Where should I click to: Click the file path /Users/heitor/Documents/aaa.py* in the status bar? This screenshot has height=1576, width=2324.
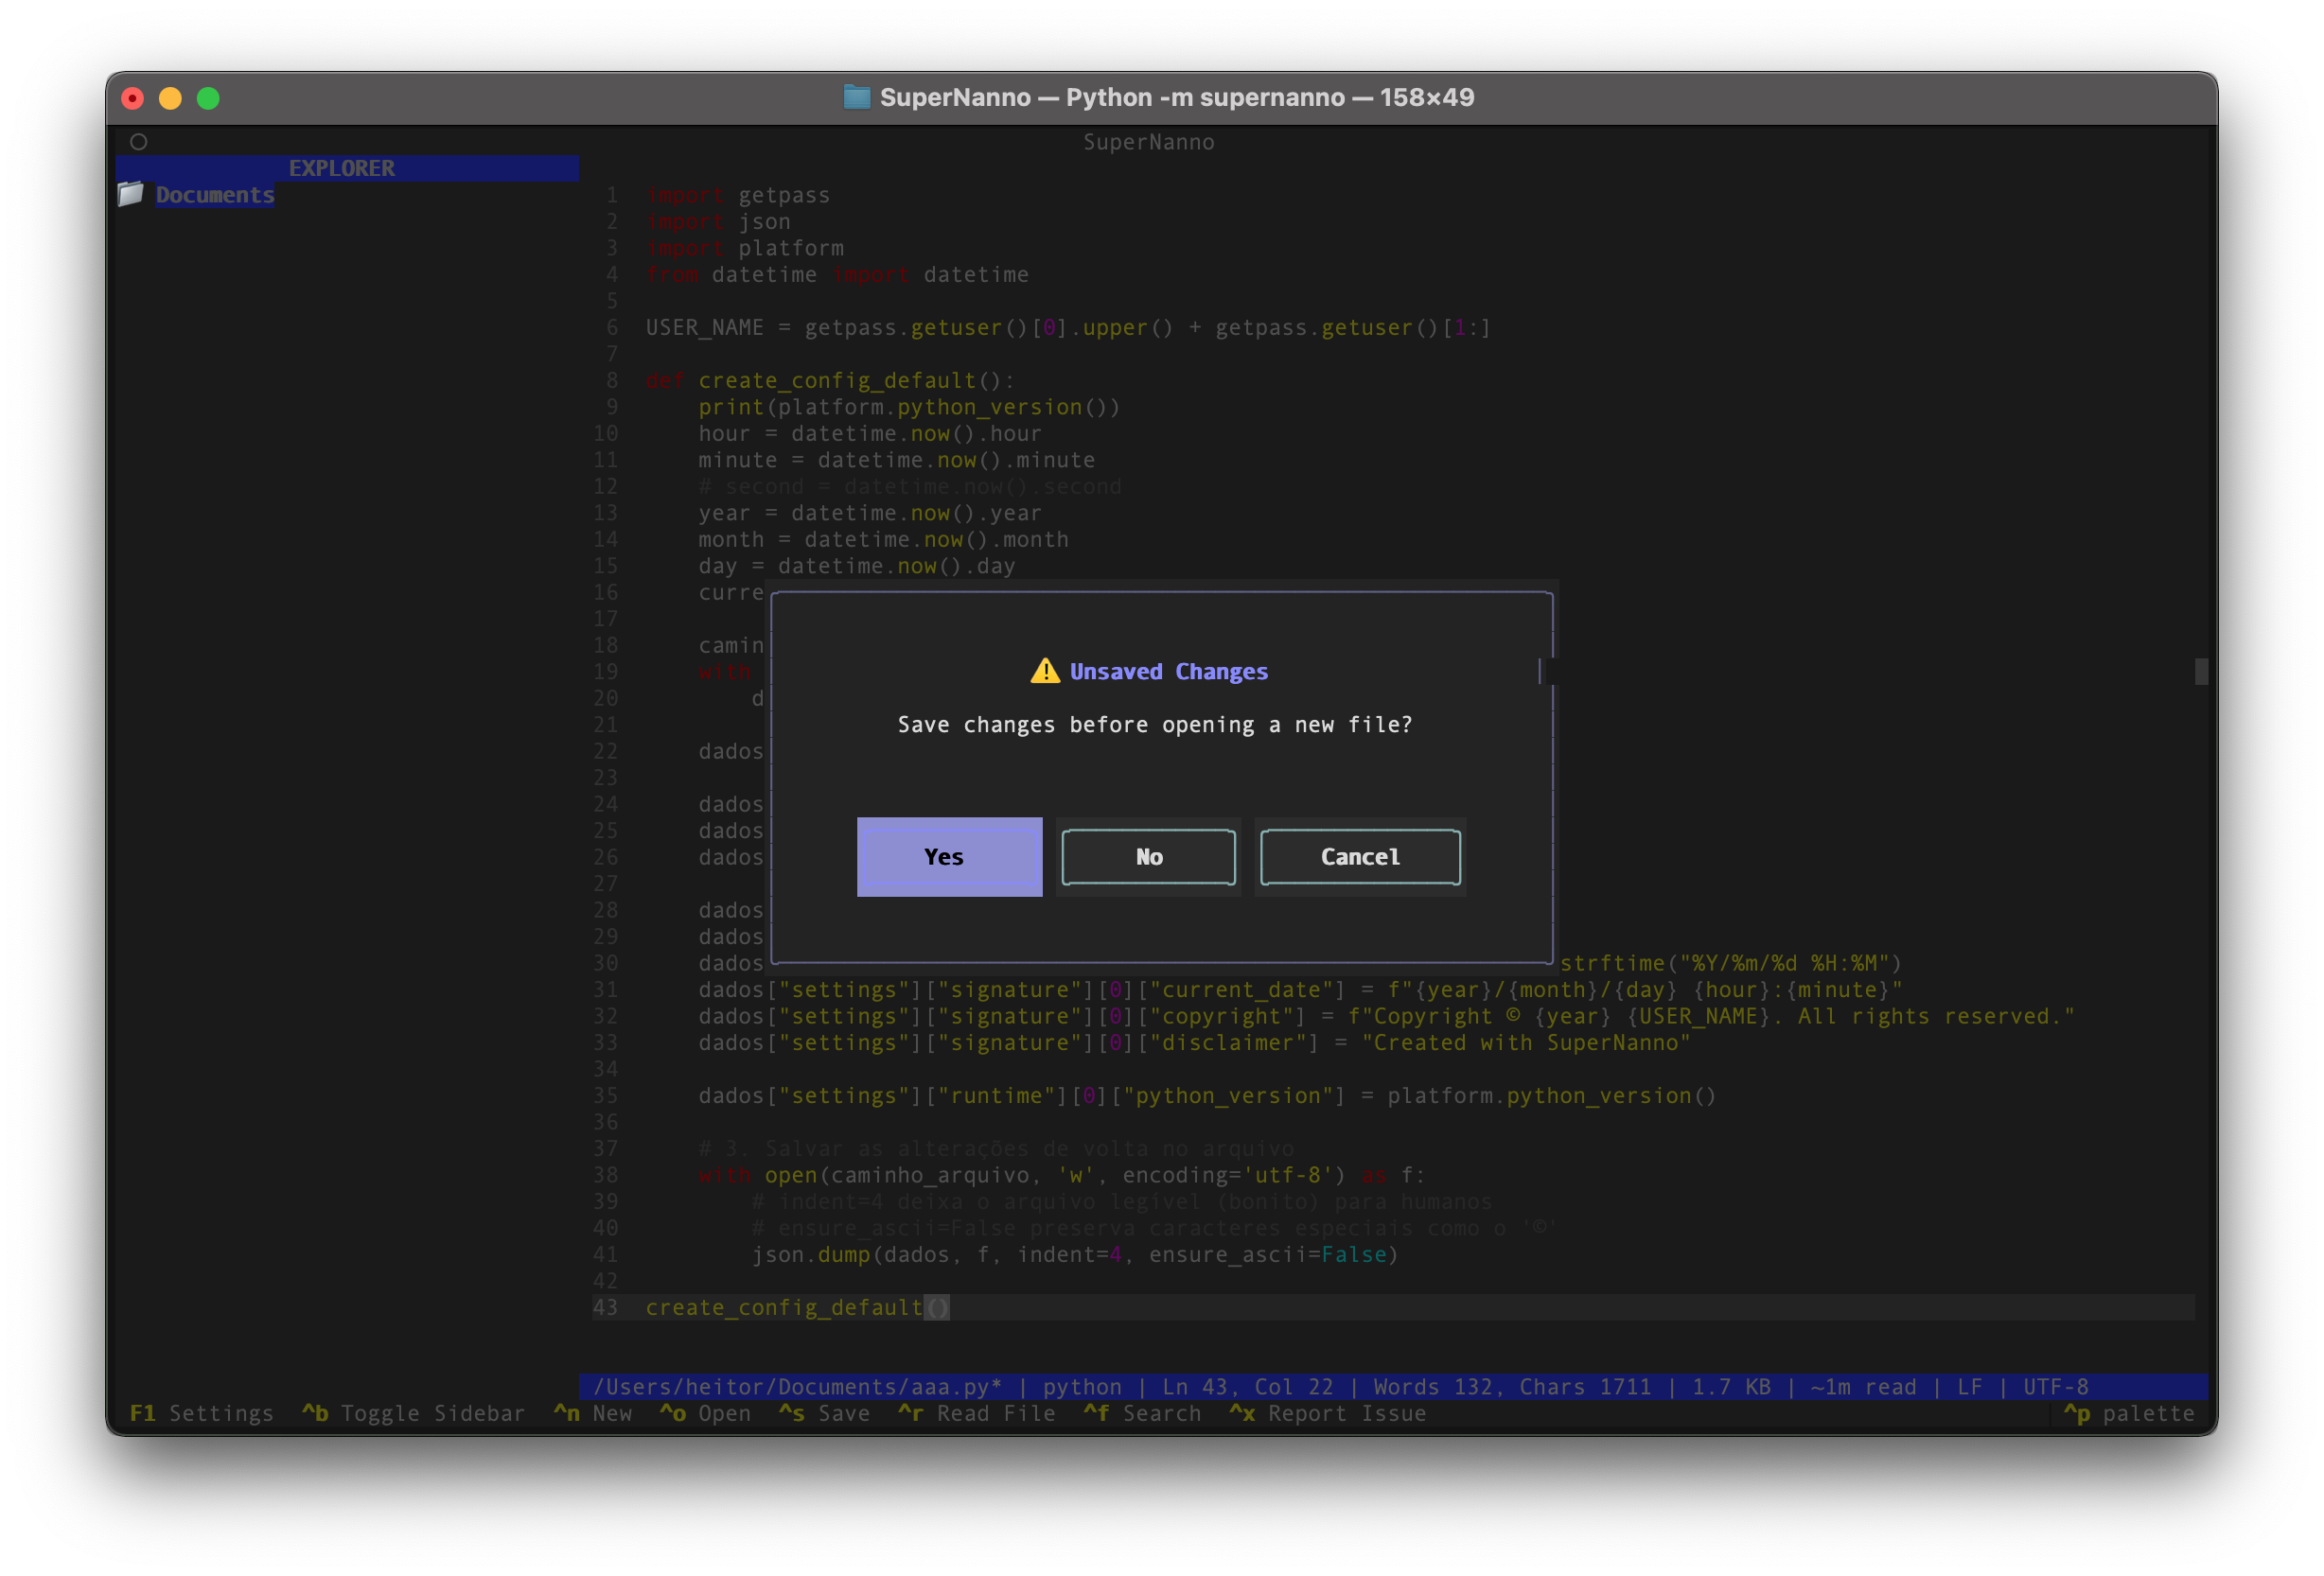[x=797, y=1387]
